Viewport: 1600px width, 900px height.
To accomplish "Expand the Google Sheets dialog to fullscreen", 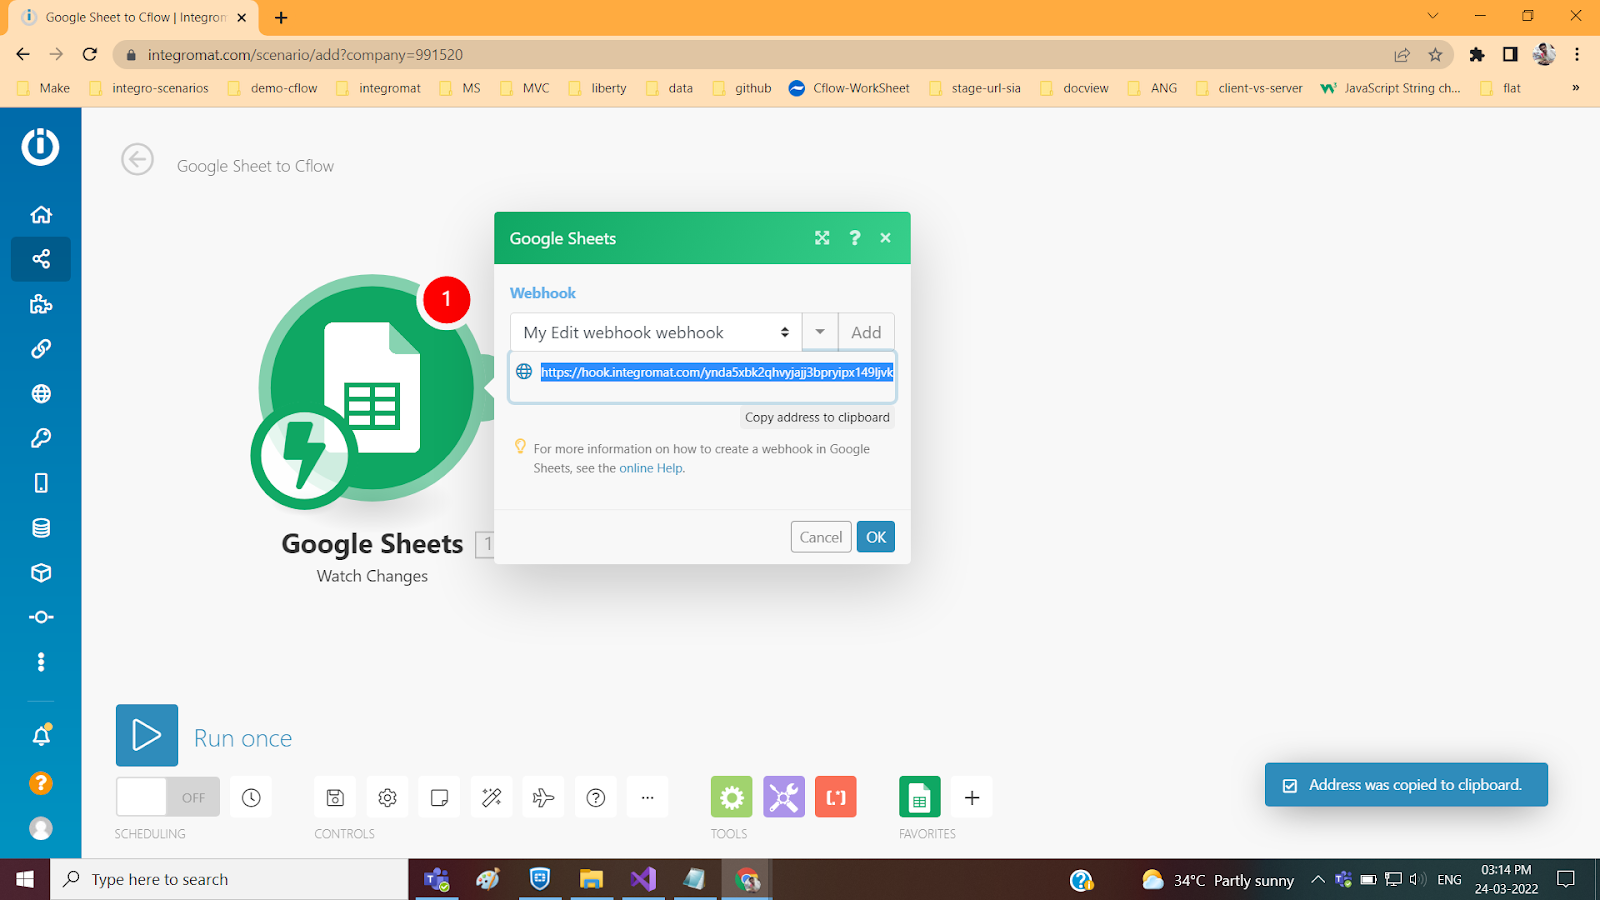I will (822, 238).
